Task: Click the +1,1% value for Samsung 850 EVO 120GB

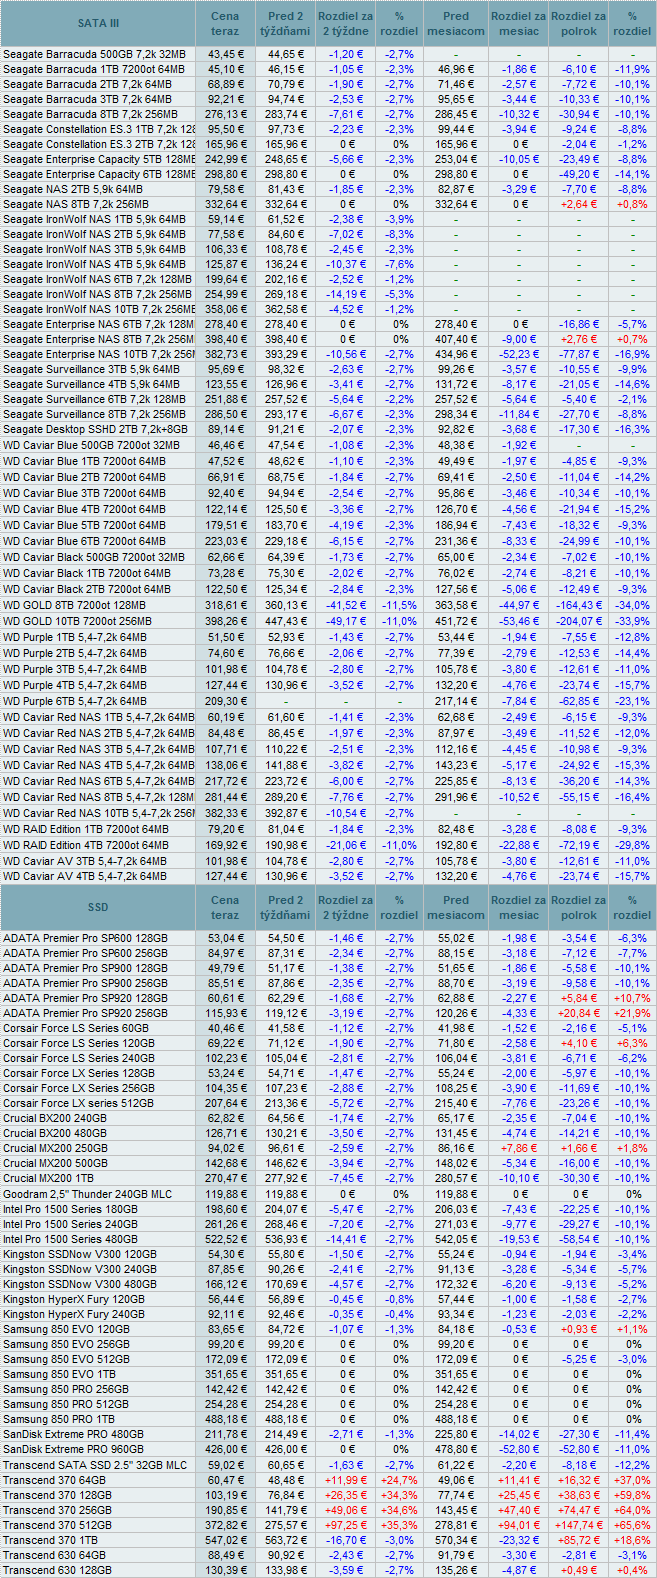Action: [x=632, y=1329]
